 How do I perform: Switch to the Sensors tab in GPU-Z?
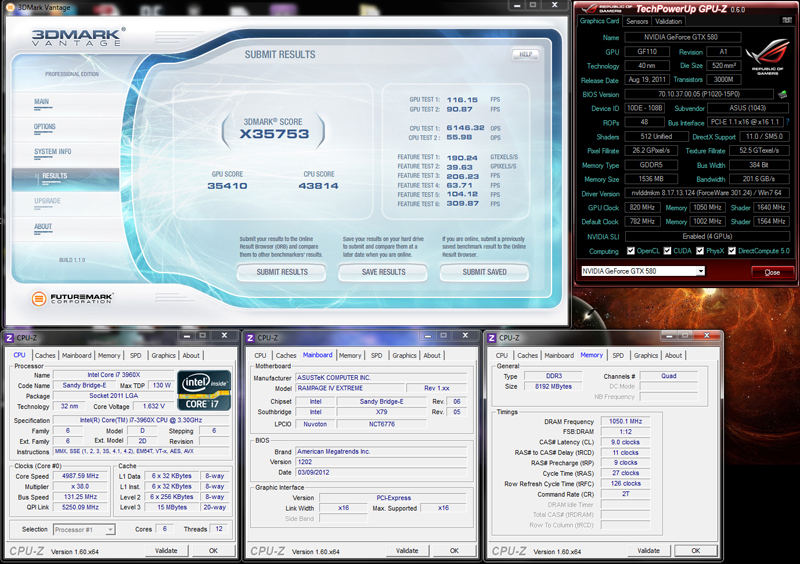pyautogui.click(x=637, y=21)
